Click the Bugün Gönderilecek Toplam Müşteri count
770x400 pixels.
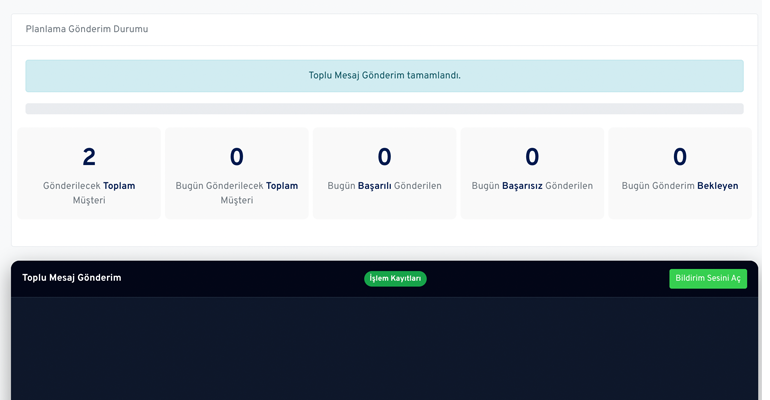pos(237,157)
